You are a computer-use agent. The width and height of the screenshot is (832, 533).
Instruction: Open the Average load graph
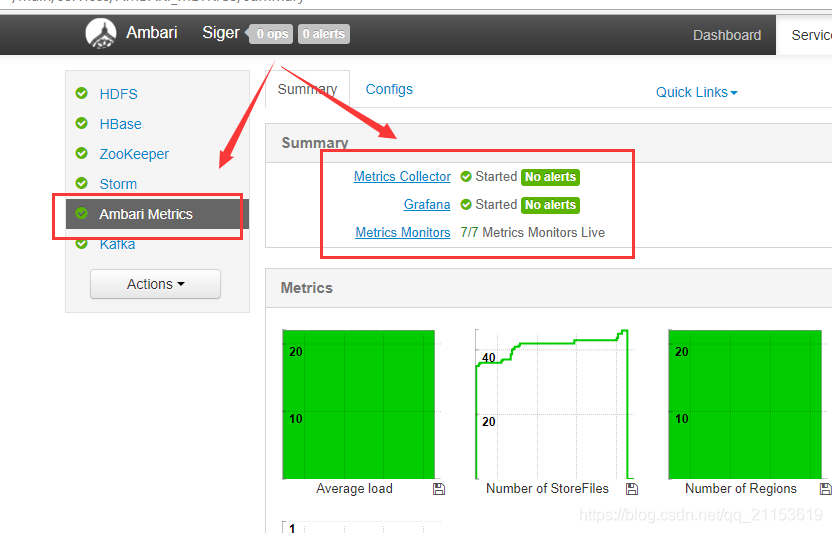click(x=359, y=405)
